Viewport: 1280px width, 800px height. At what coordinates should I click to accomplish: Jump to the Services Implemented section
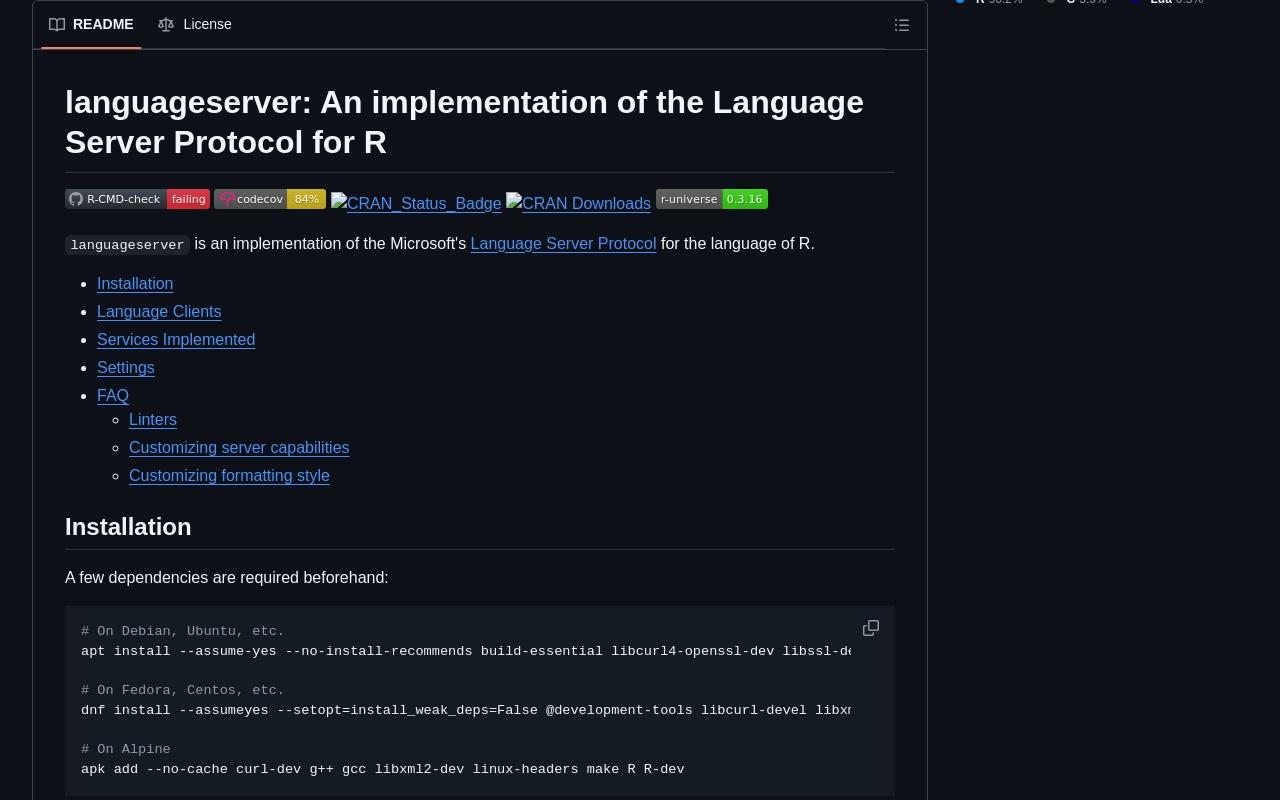[176, 339]
